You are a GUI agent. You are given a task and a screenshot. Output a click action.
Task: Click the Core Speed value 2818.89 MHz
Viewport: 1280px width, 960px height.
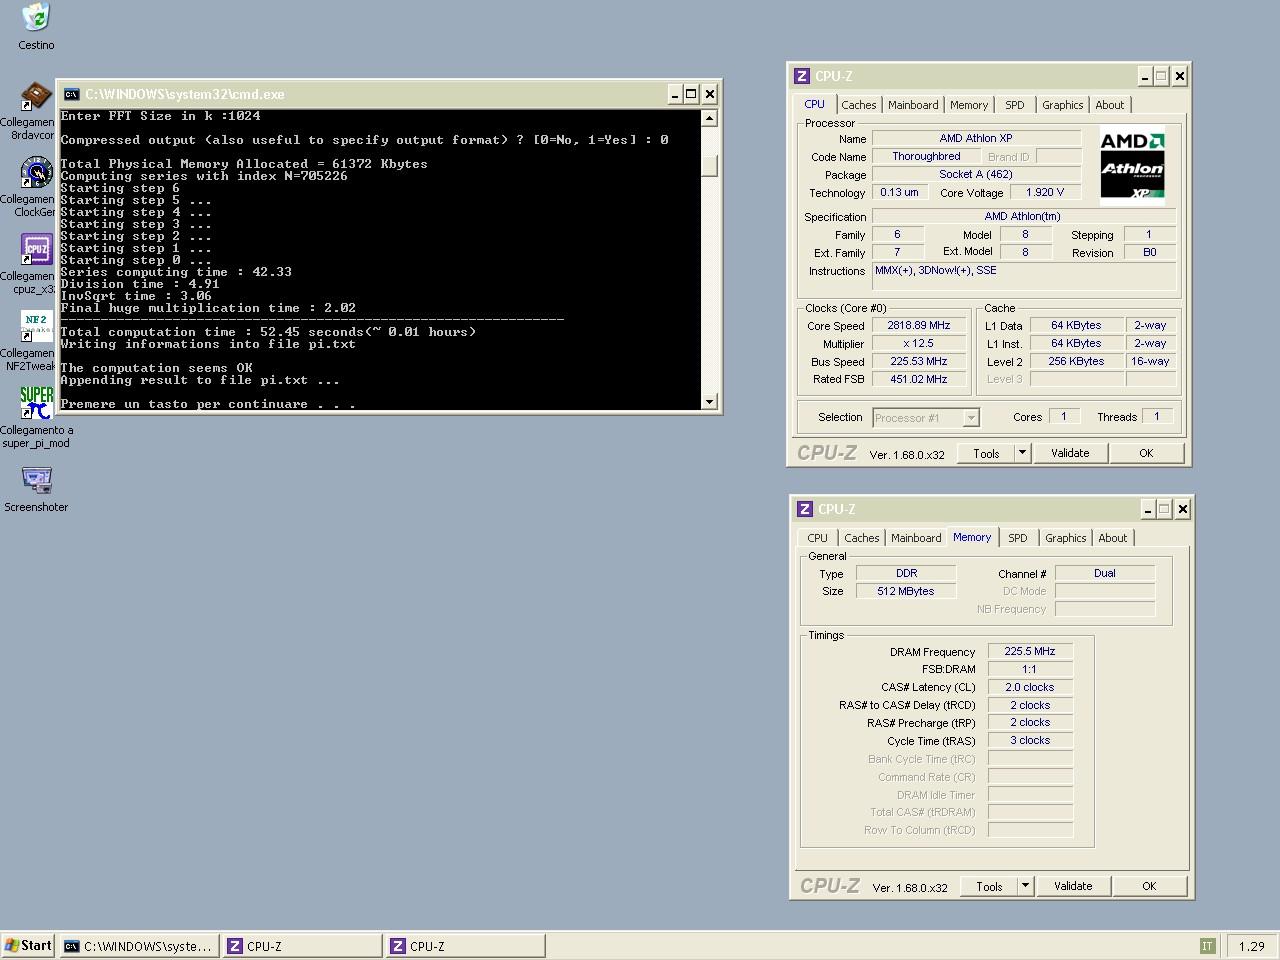tap(918, 325)
